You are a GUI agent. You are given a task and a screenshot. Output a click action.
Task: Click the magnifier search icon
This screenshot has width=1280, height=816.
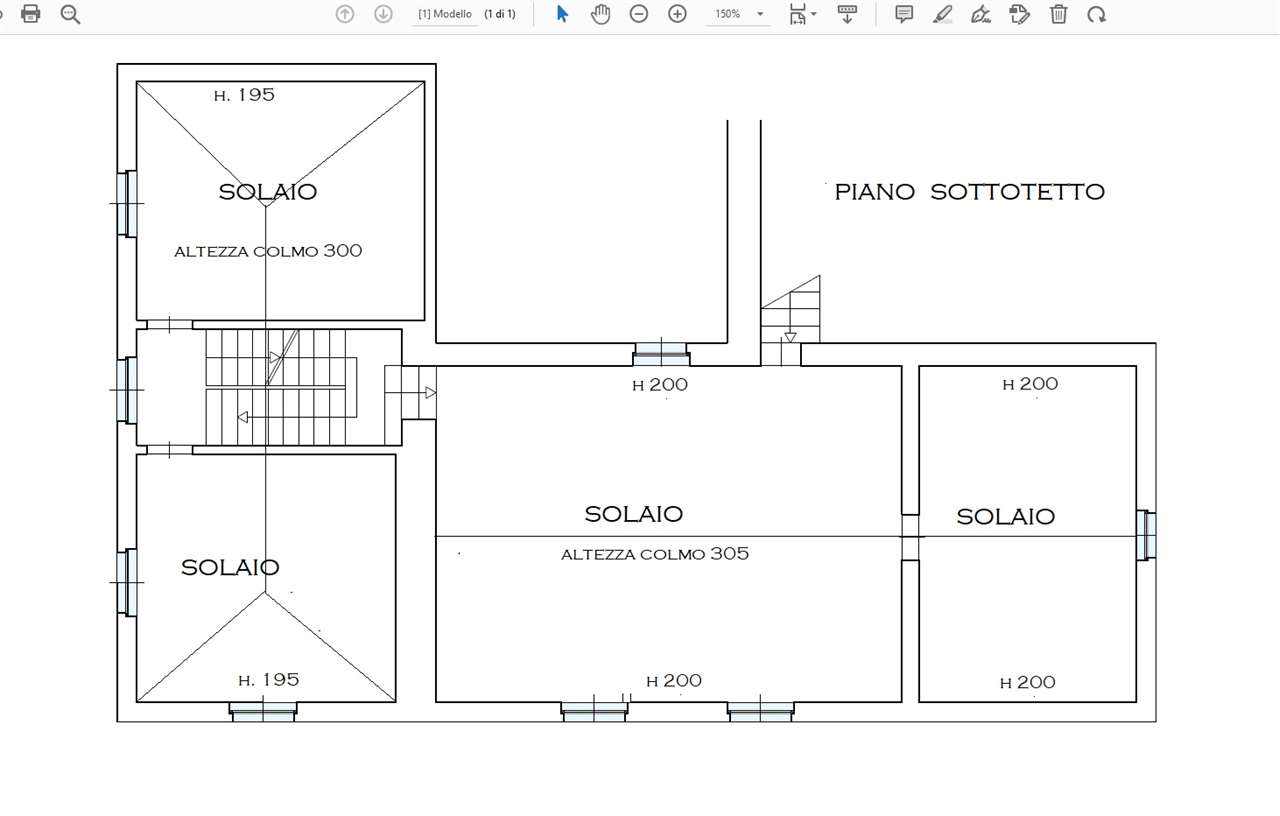pyautogui.click(x=70, y=14)
